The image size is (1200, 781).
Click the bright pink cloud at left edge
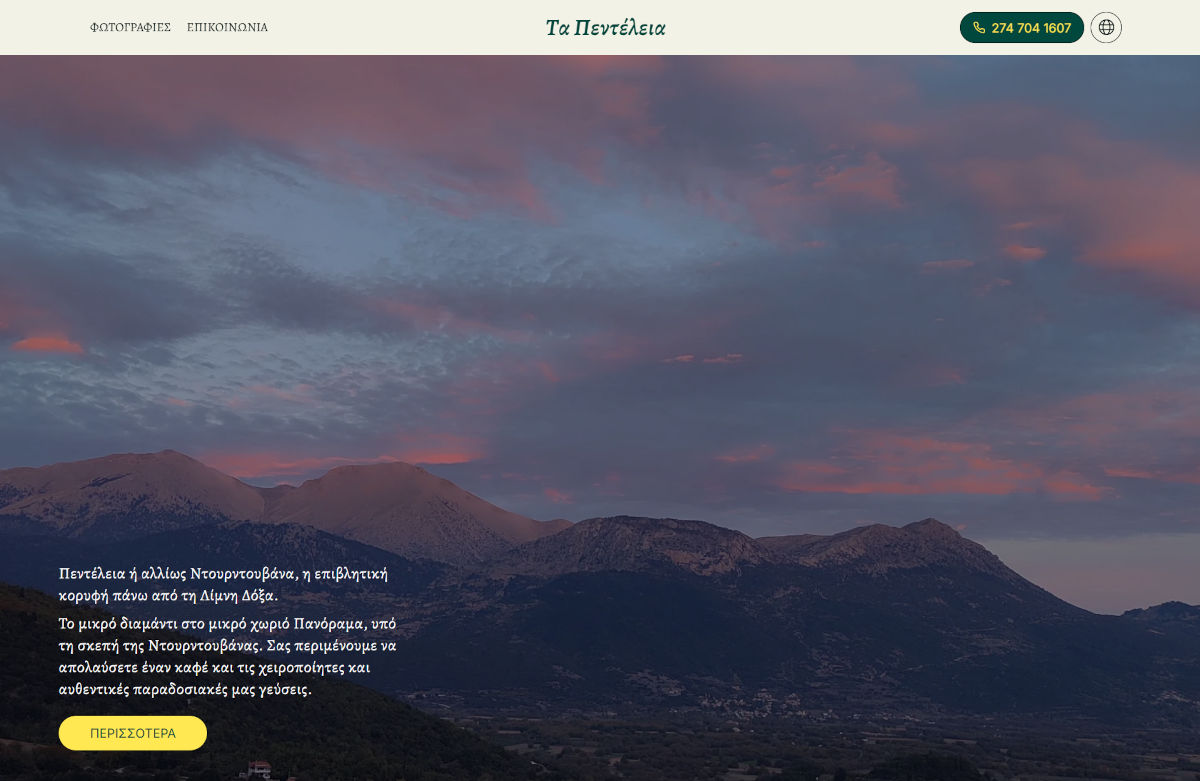(46, 344)
